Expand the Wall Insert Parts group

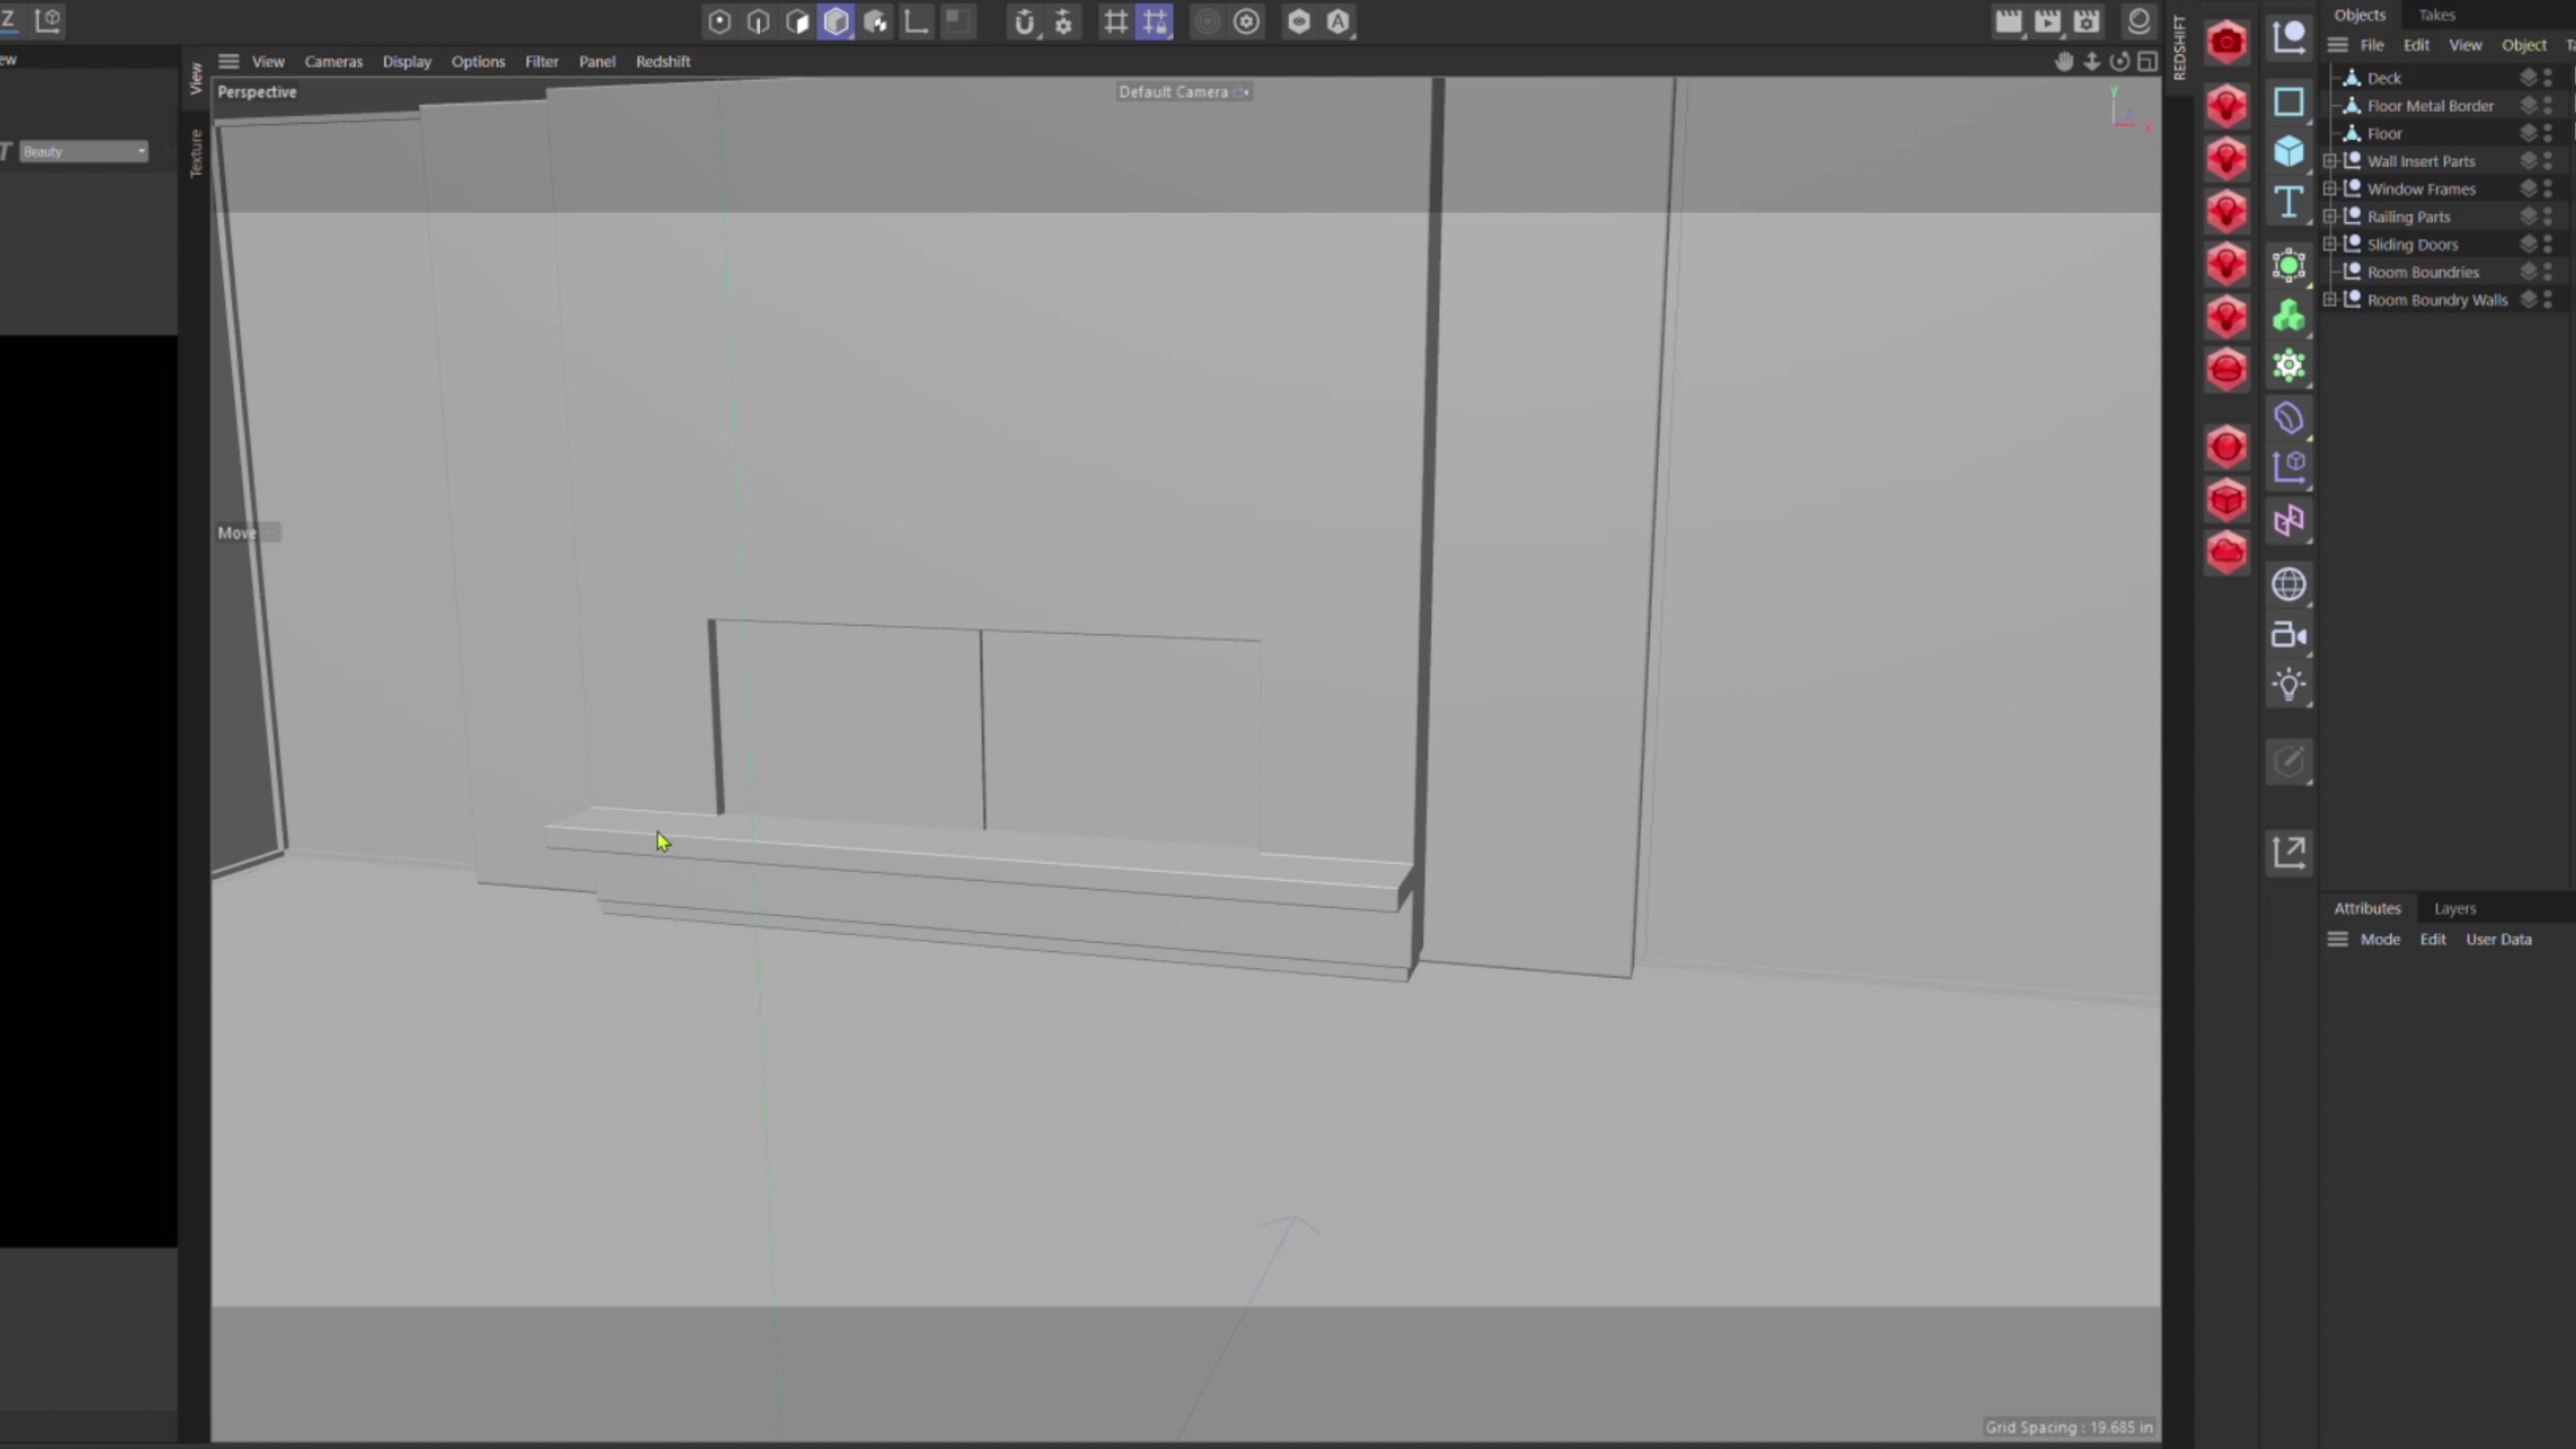[2330, 161]
